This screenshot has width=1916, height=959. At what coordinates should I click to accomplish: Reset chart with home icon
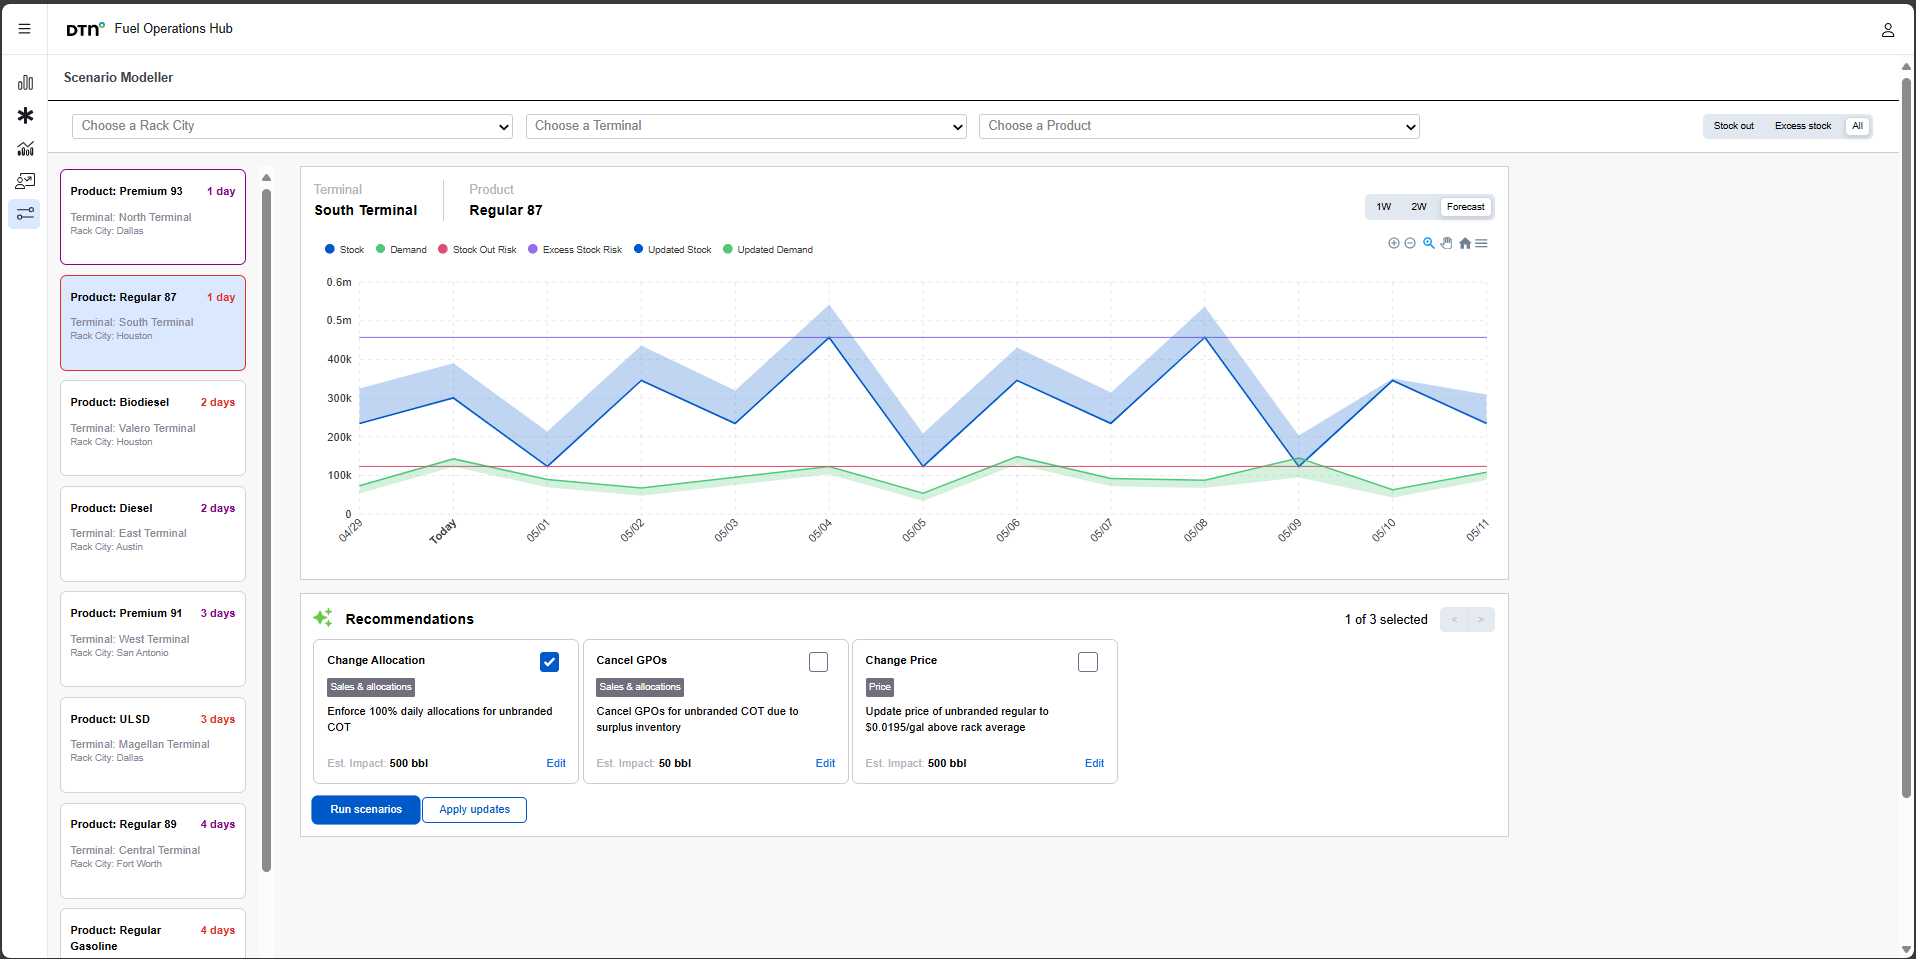click(1465, 243)
